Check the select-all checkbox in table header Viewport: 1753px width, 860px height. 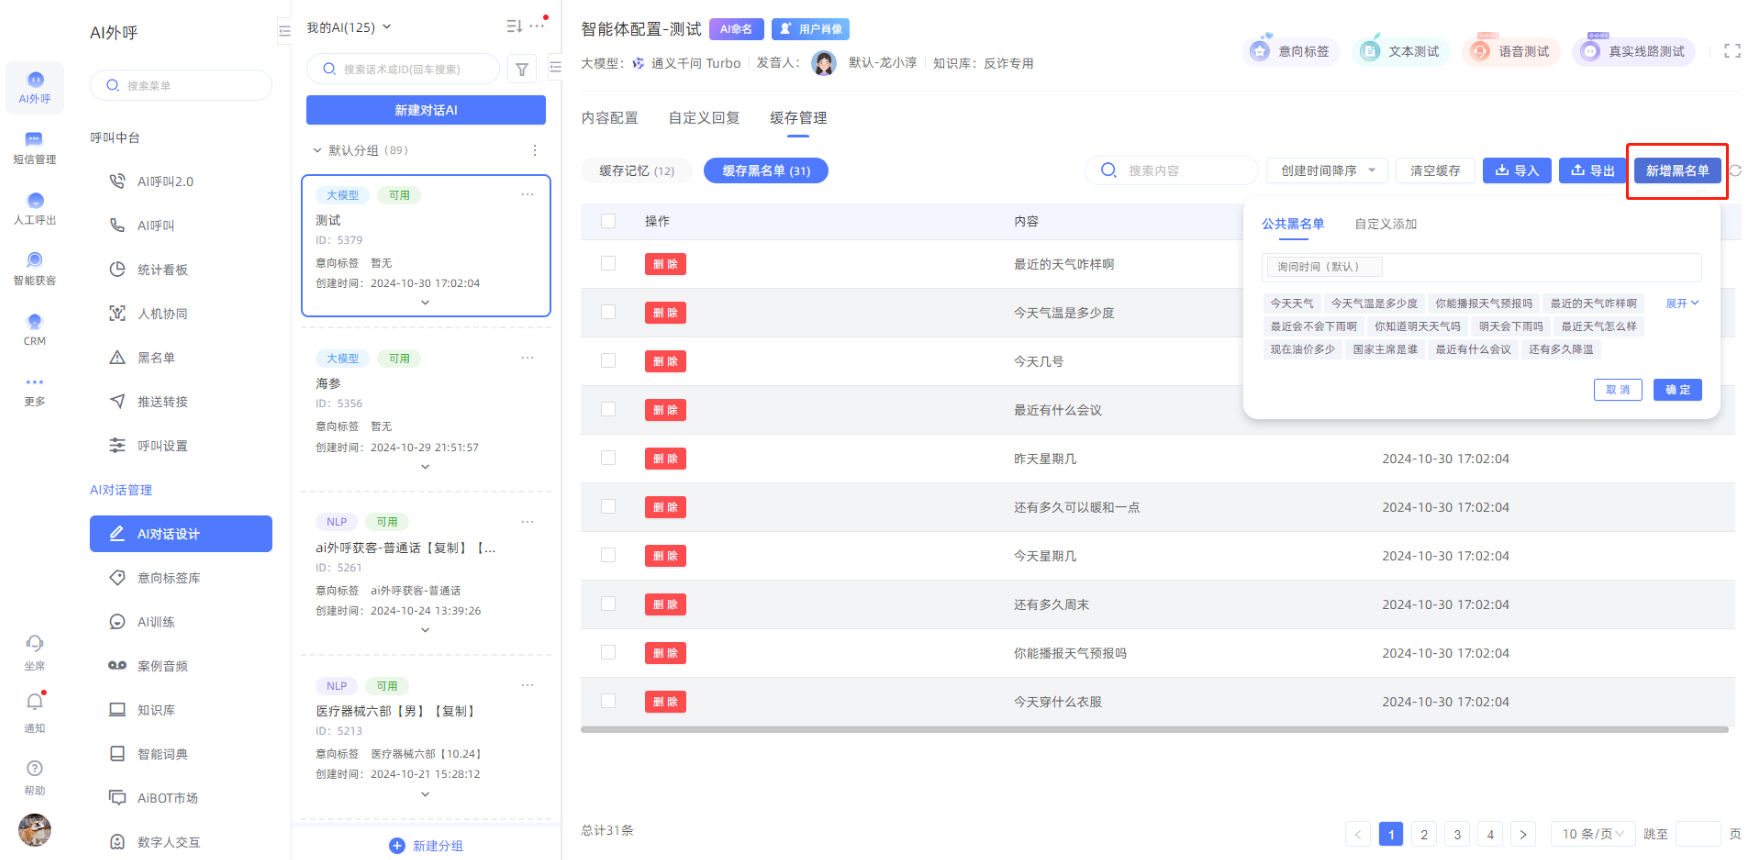(x=608, y=221)
